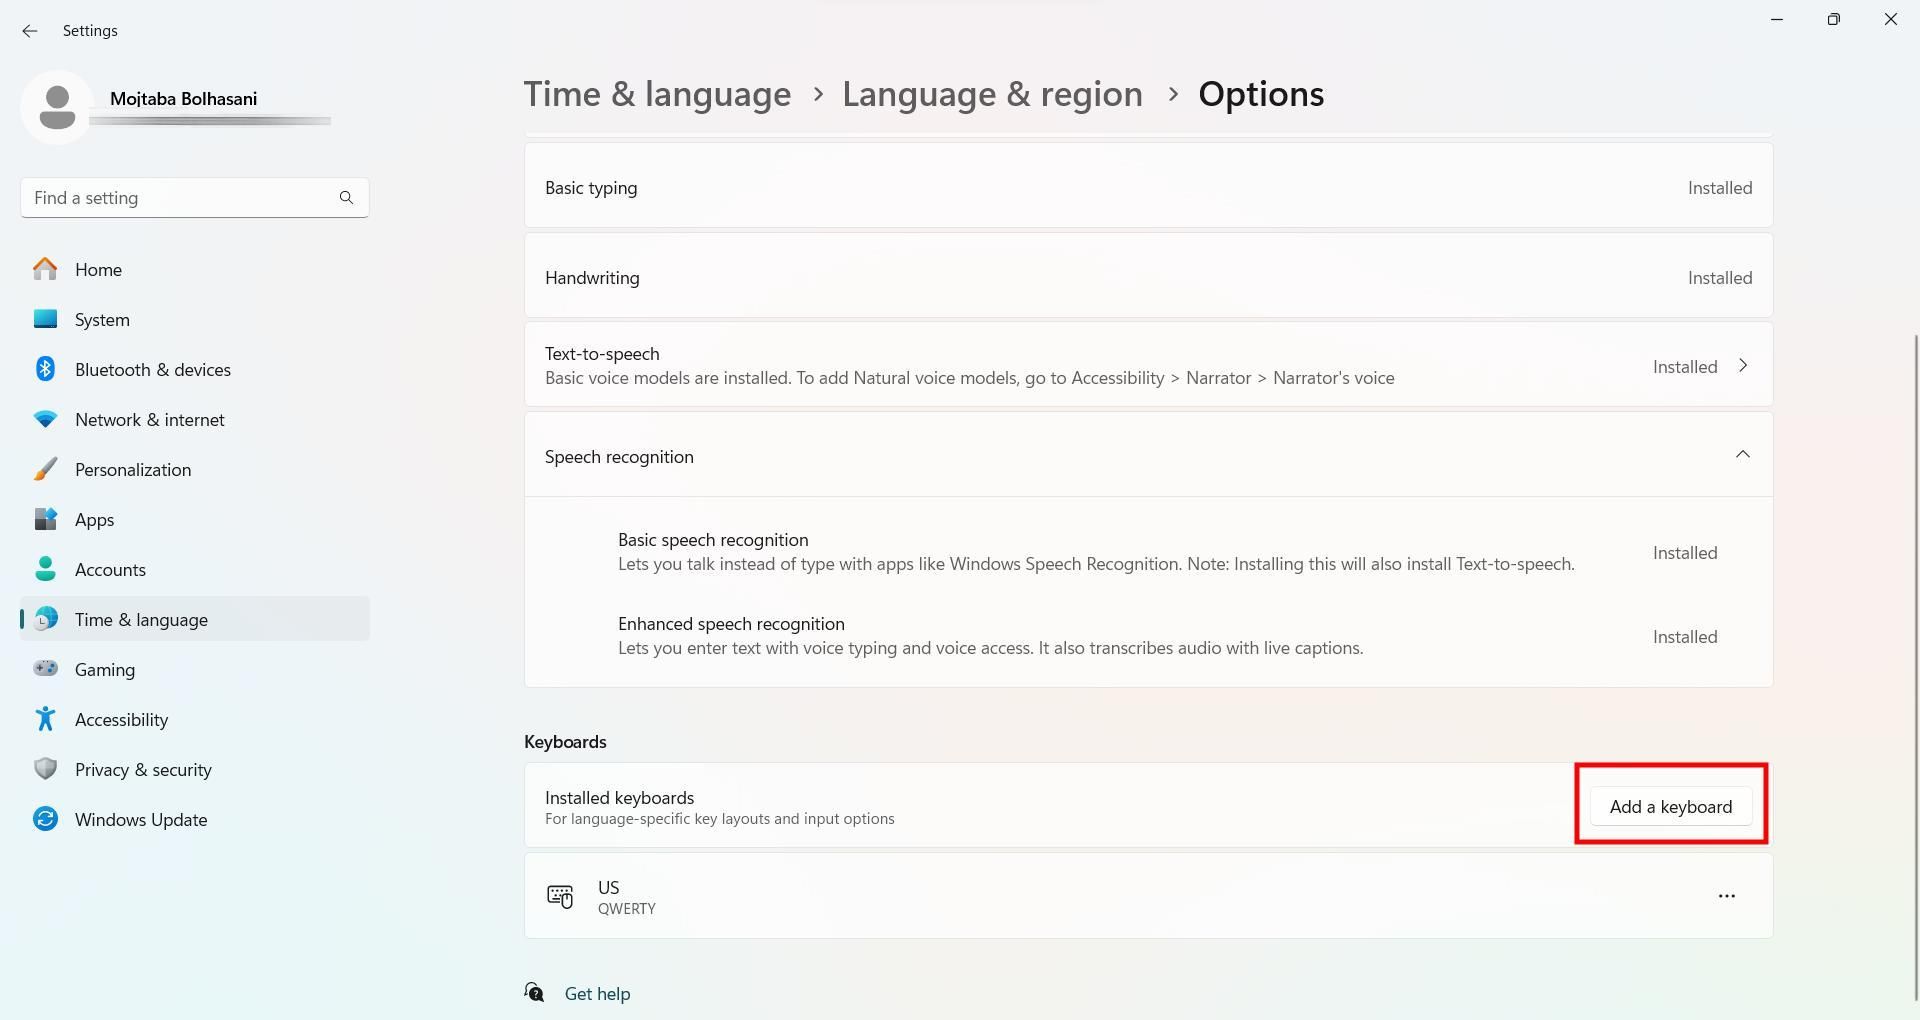Viewport: 1920px width, 1020px height.
Task: Select Gaming in the sidebar
Action: pyautogui.click(x=105, y=669)
